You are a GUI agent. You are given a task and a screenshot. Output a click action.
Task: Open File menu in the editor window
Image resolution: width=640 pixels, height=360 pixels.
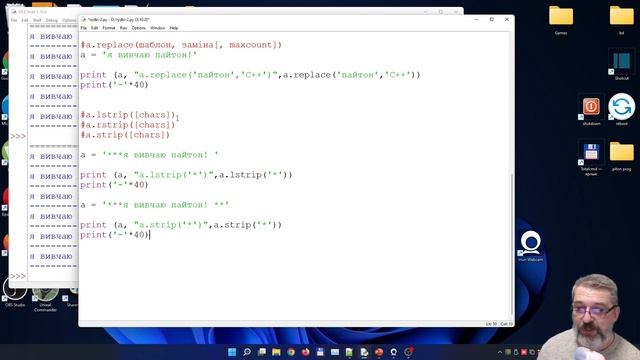[x=84, y=28]
